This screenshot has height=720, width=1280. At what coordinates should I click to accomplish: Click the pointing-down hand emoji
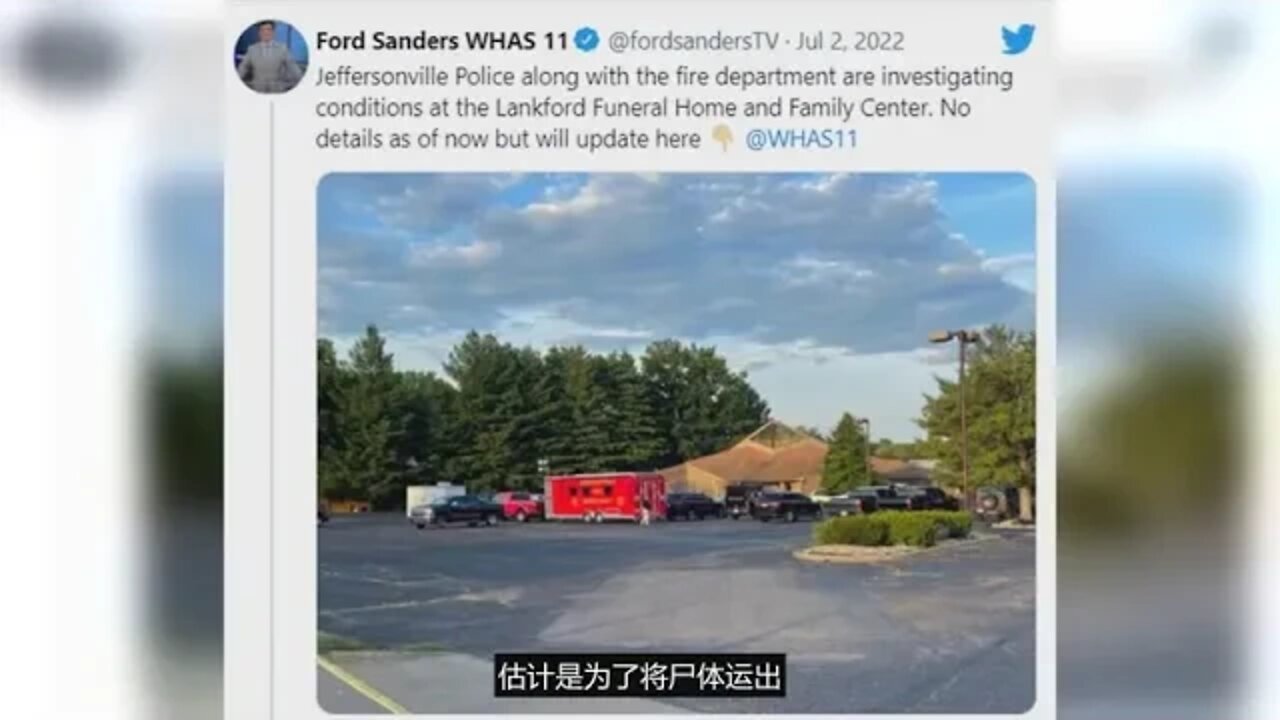pyautogui.click(x=722, y=138)
